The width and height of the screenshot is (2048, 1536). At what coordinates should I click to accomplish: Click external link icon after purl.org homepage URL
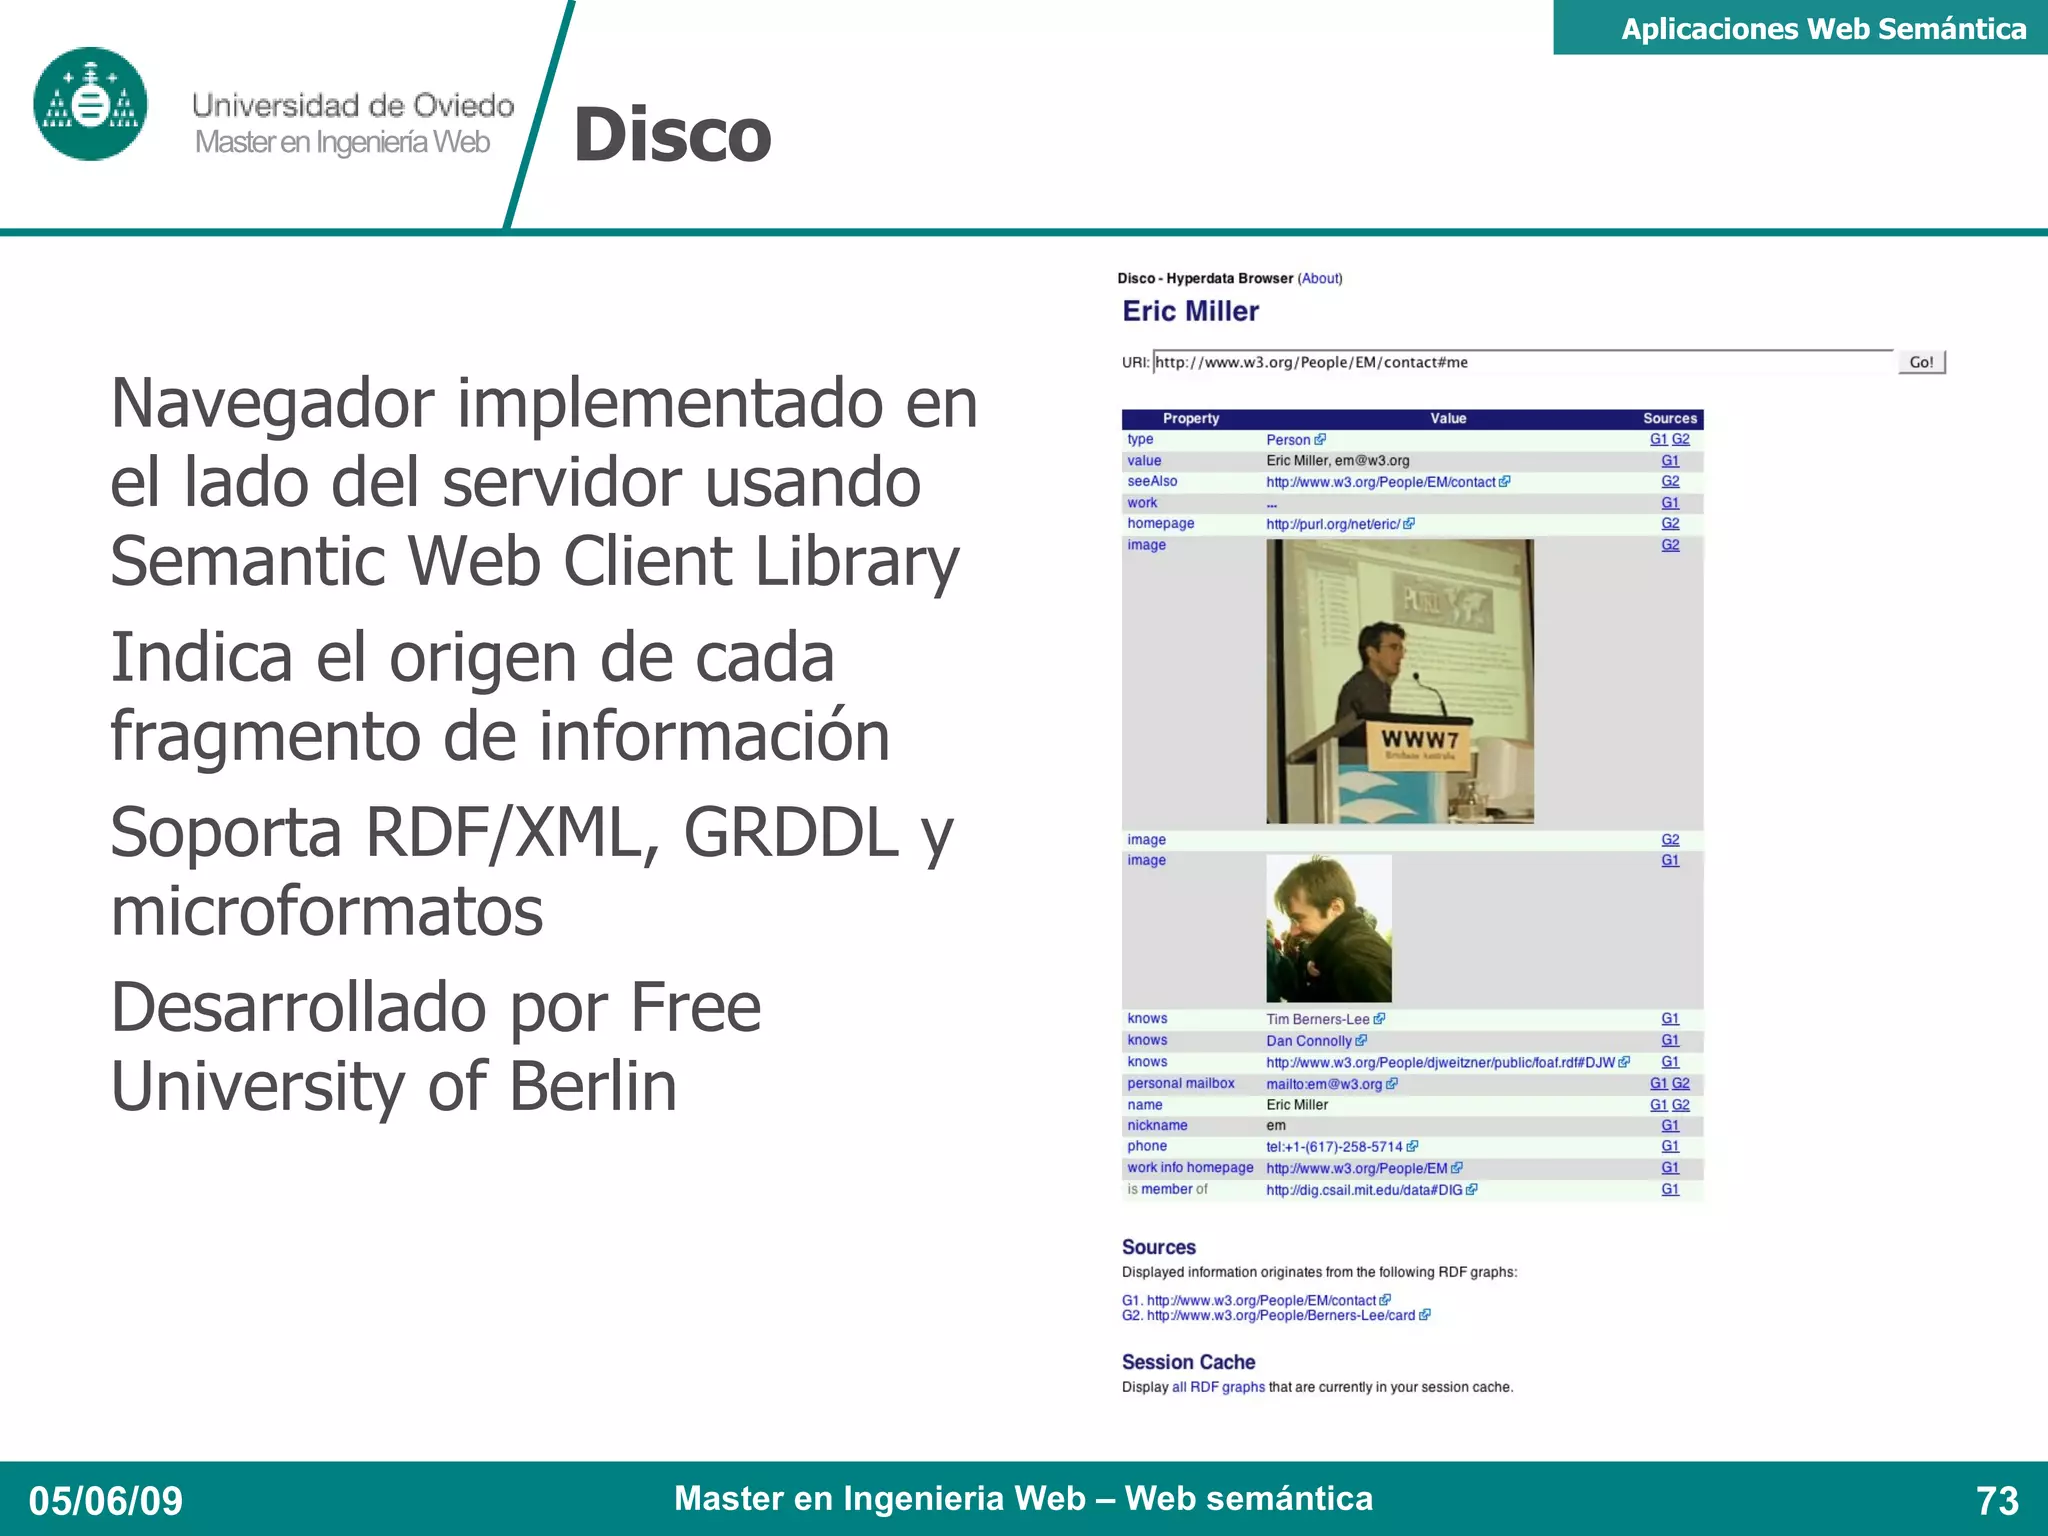[1409, 523]
